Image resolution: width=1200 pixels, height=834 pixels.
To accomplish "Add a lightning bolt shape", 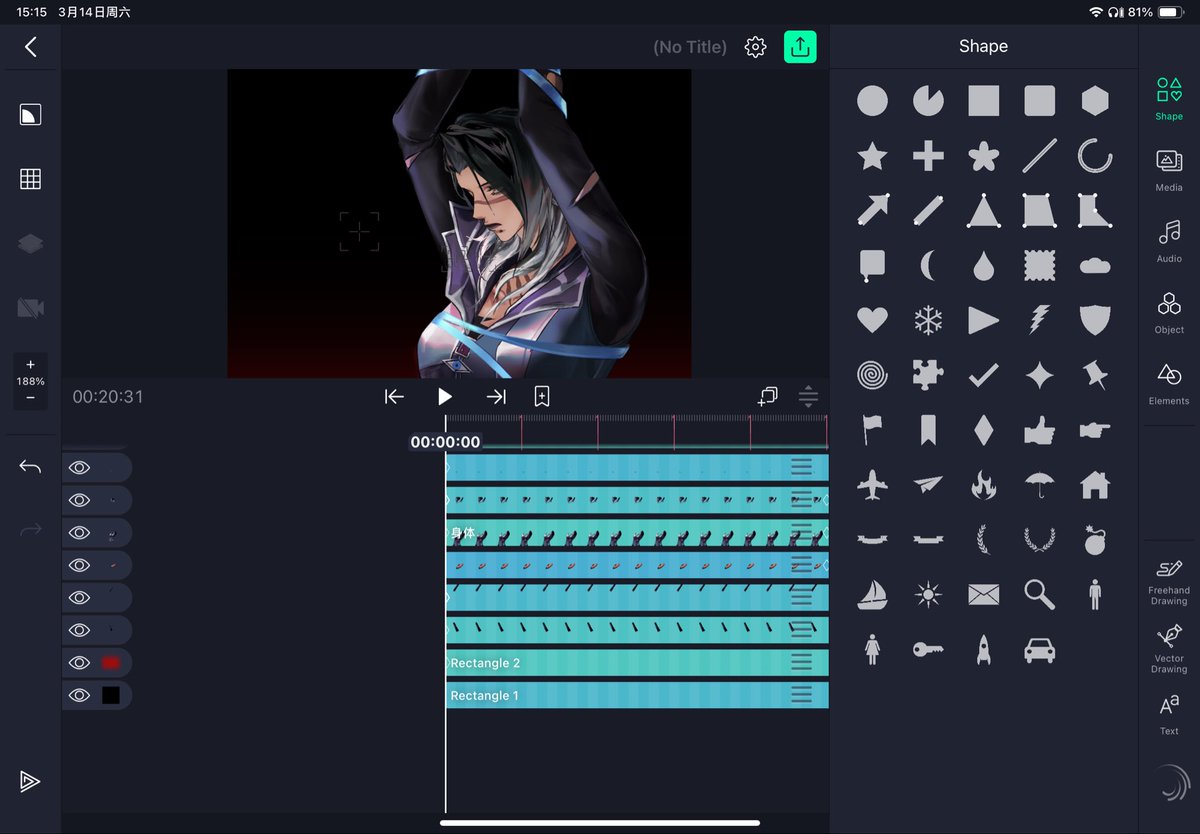I will coord(1040,320).
